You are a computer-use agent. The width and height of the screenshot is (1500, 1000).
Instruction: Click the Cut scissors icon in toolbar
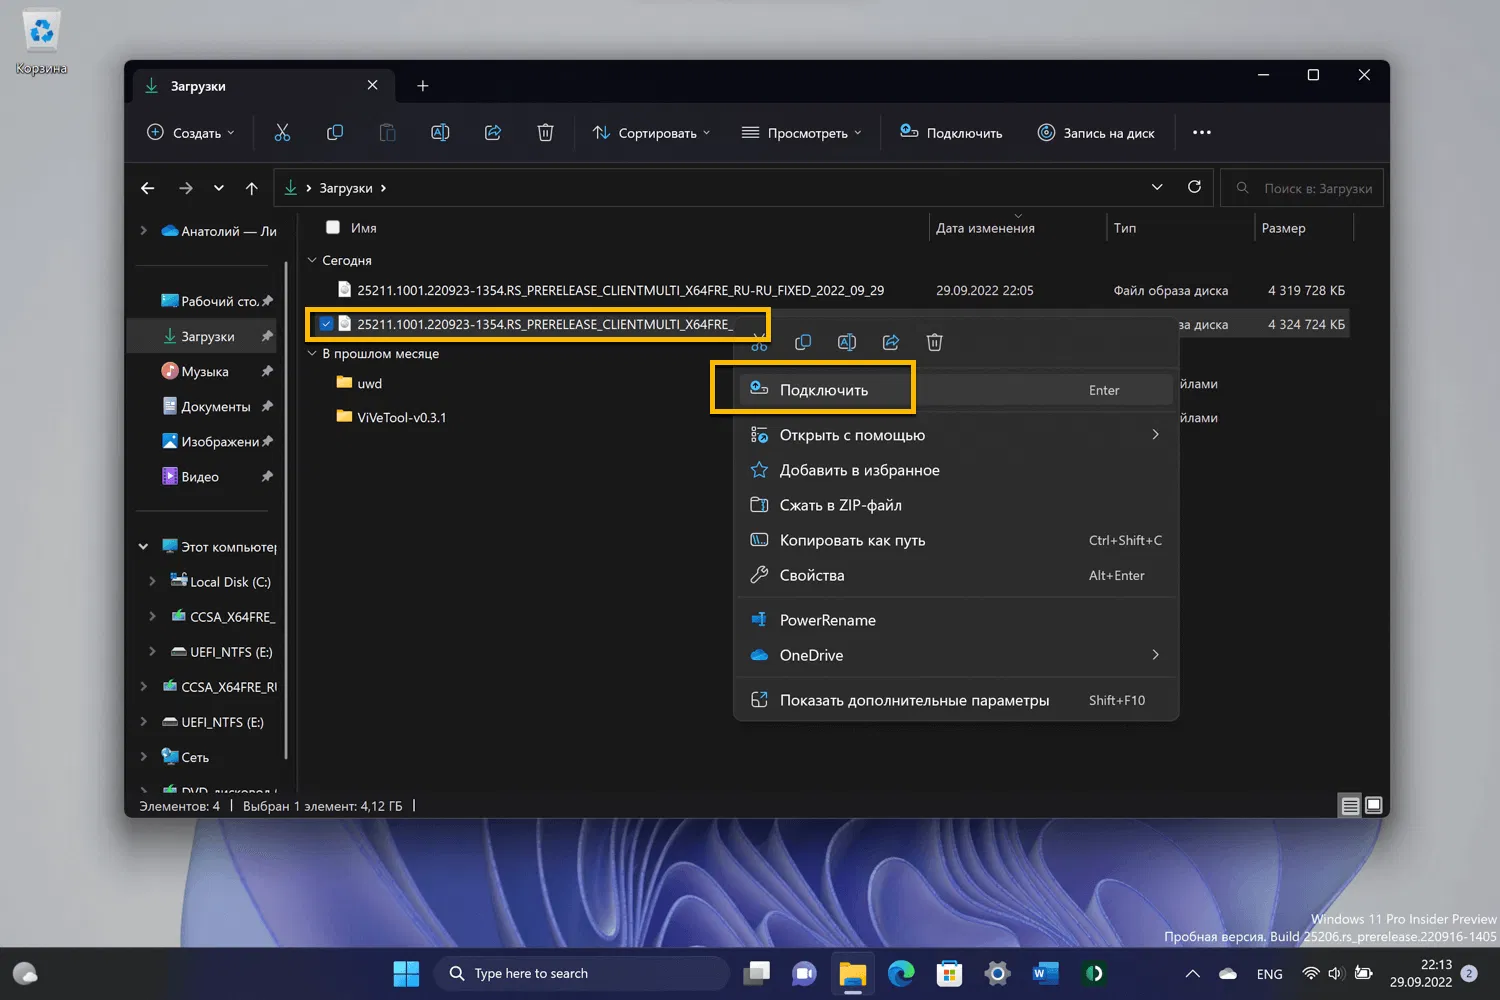(282, 133)
